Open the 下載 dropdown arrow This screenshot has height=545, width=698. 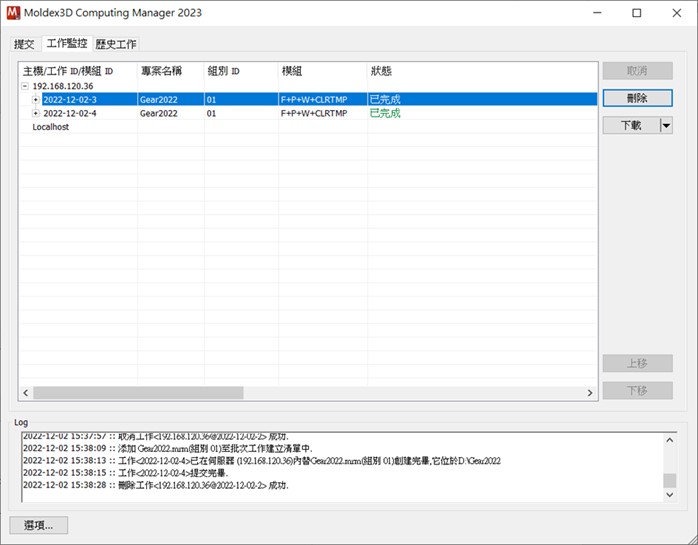coord(666,126)
